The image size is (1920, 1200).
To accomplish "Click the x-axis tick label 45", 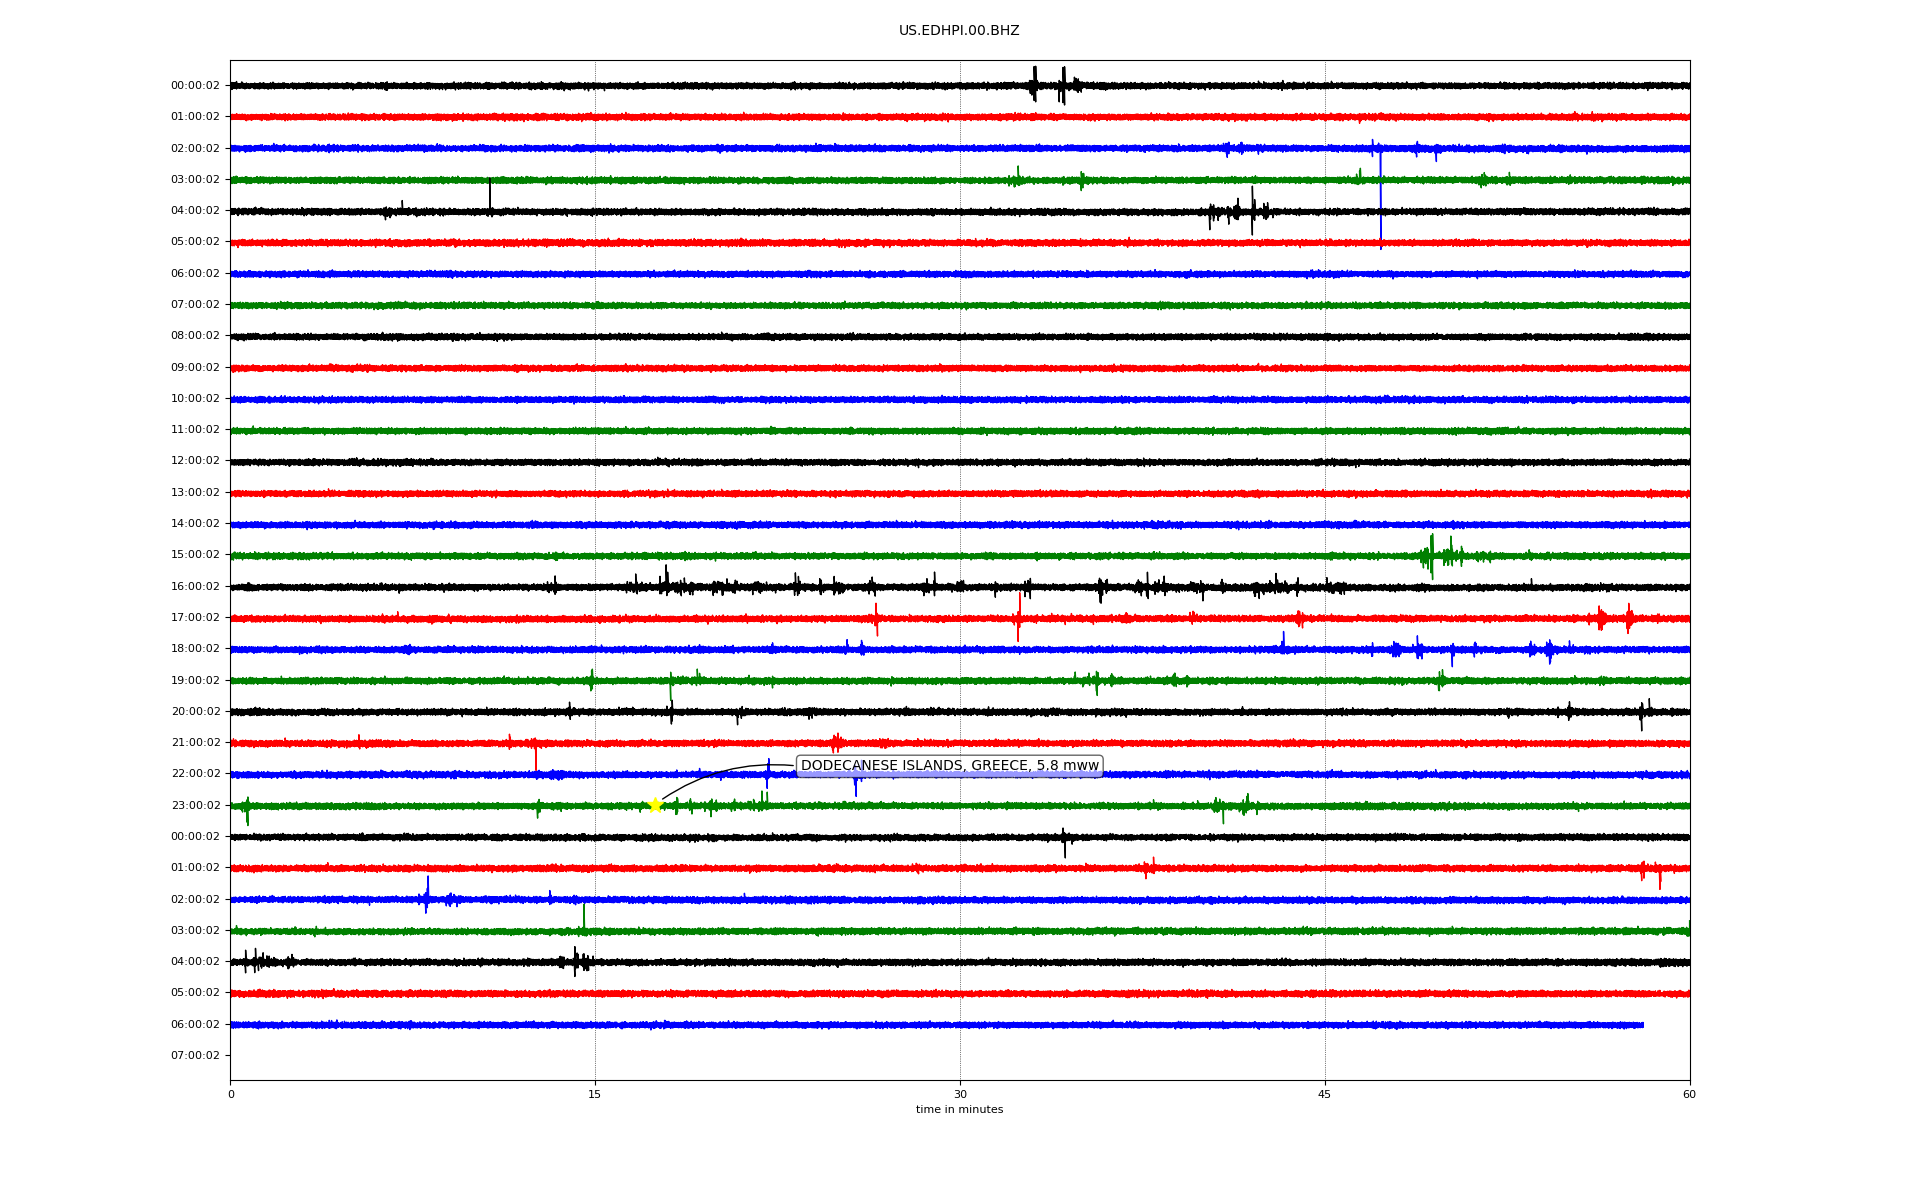I will tap(1325, 1094).
